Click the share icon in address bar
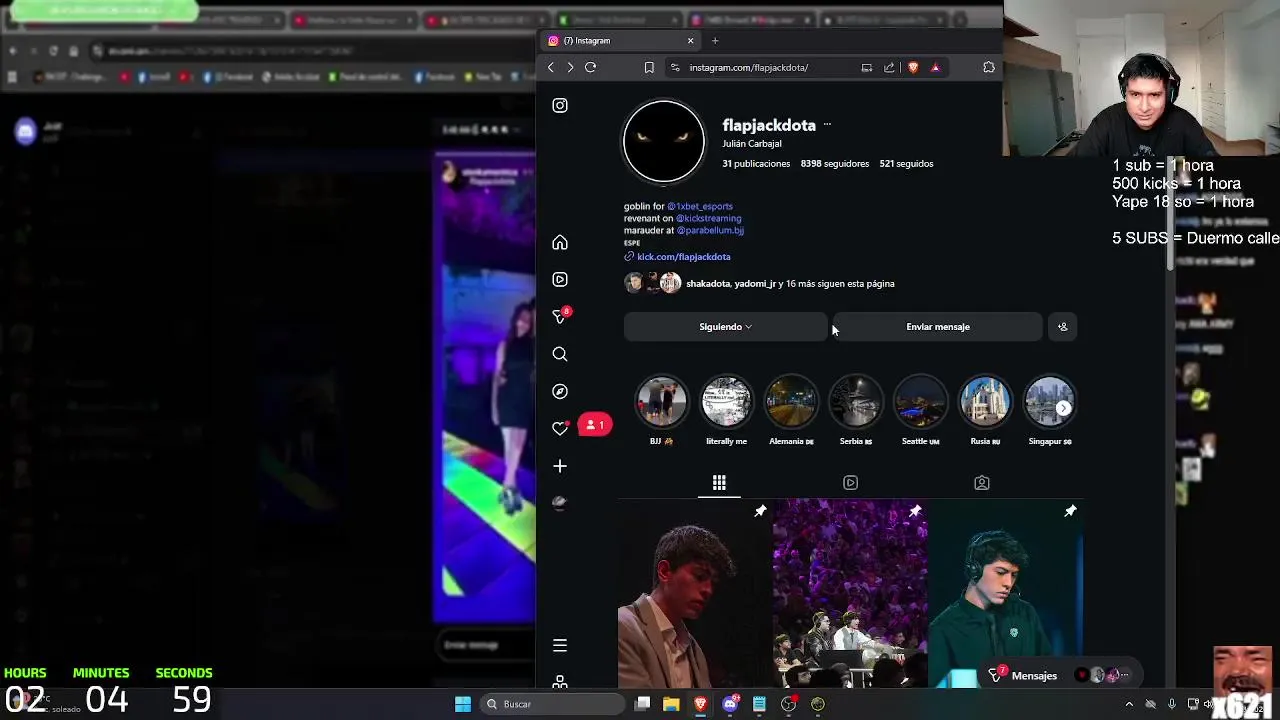 (889, 67)
